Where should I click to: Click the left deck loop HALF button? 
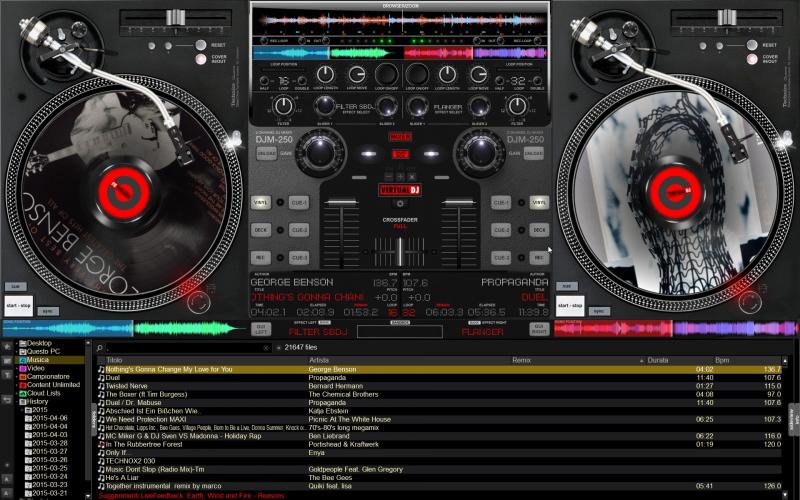pyautogui.click(x=264, y=81)
